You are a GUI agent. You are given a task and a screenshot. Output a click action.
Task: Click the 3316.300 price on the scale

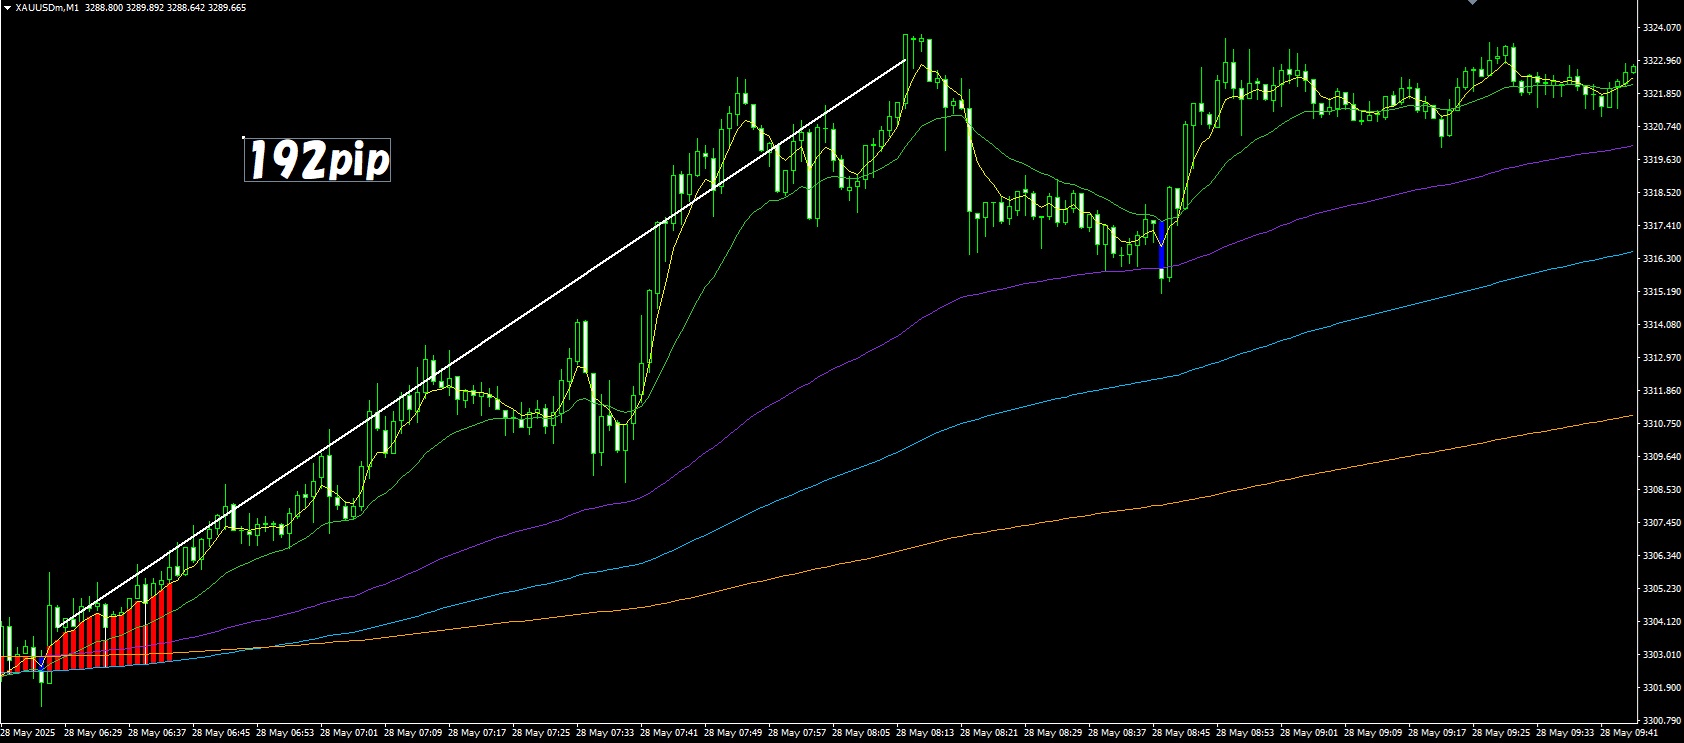[x=1659, y=259]
